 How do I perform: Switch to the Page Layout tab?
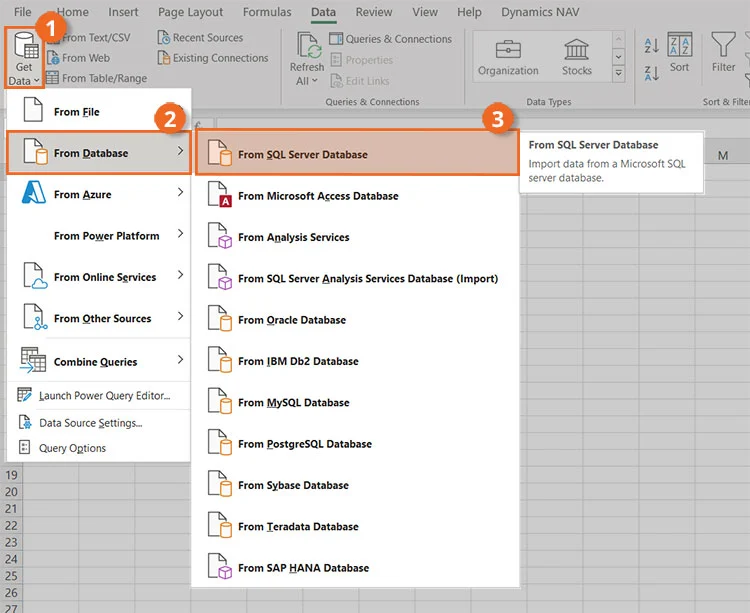tap(190, 12)
